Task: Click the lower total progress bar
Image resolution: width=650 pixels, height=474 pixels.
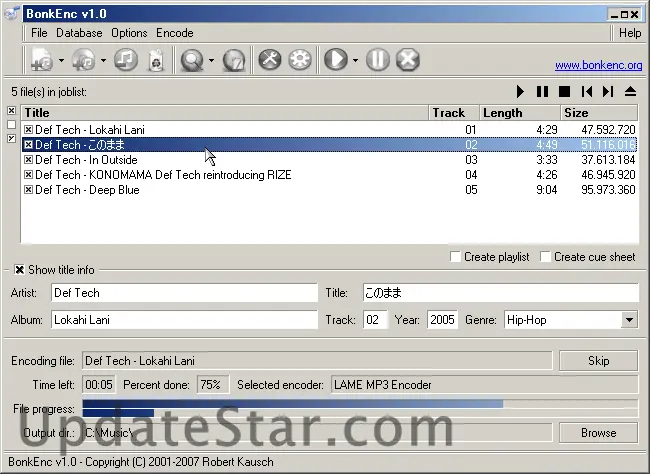Action: [360, 413]
